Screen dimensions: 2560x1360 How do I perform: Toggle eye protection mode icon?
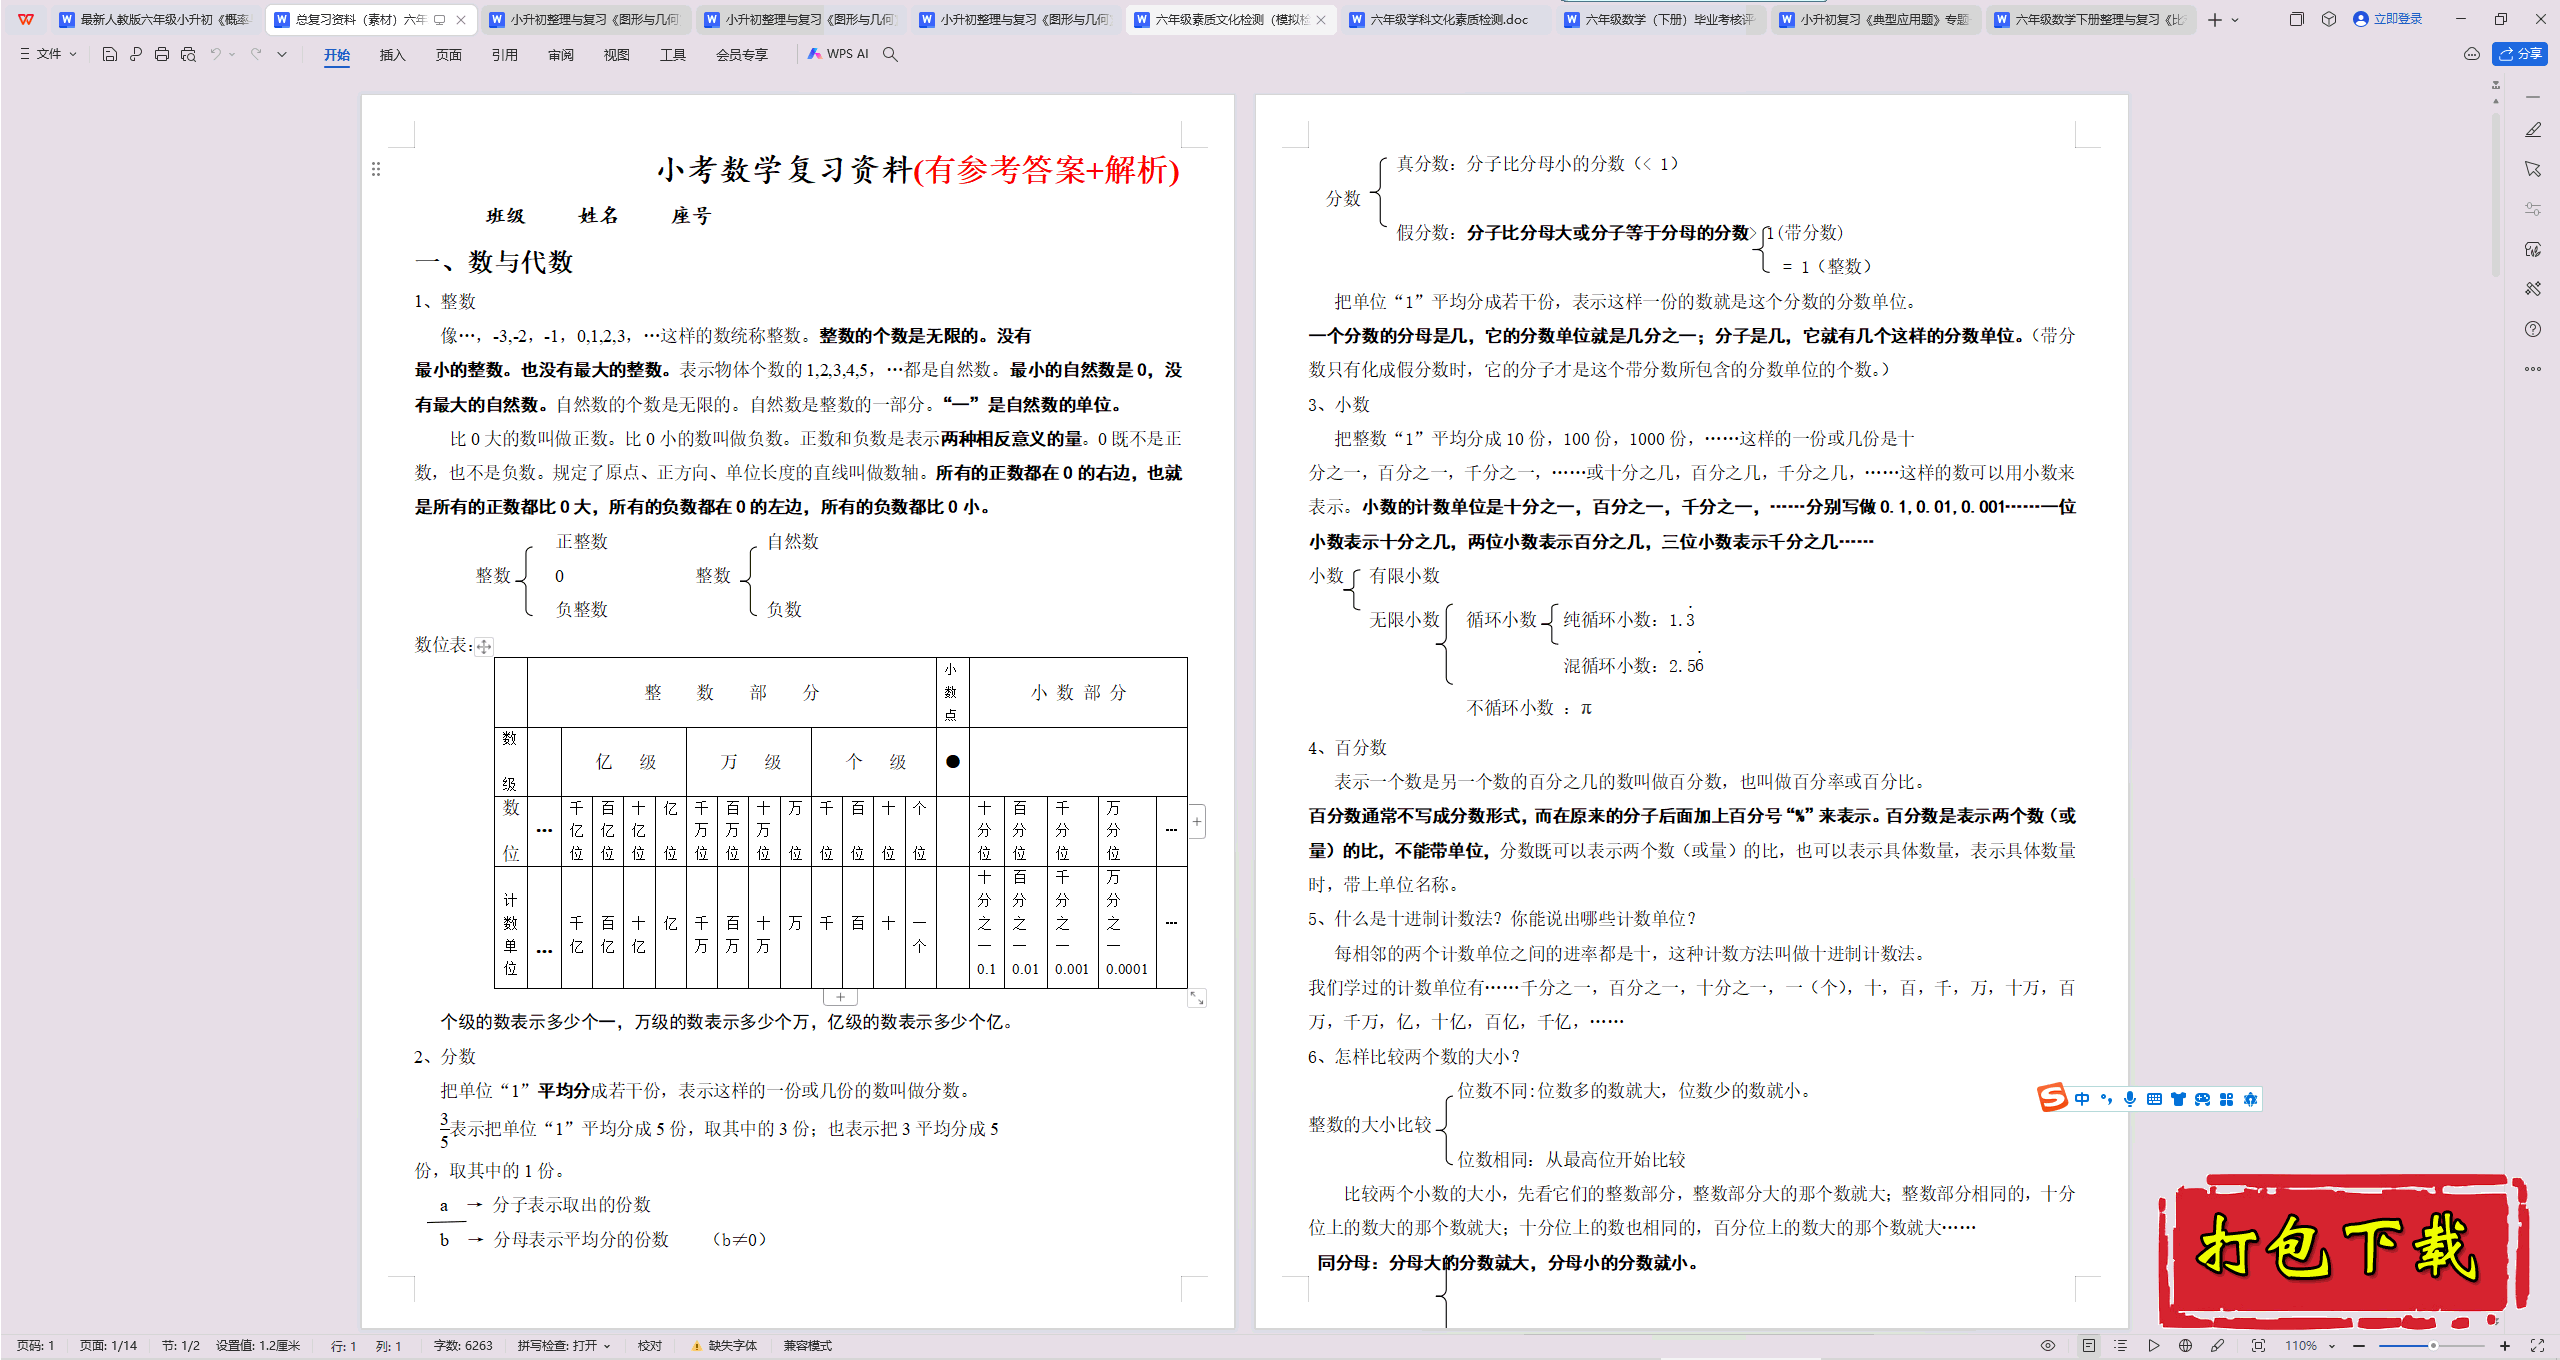click(x=2048, y=1346)
